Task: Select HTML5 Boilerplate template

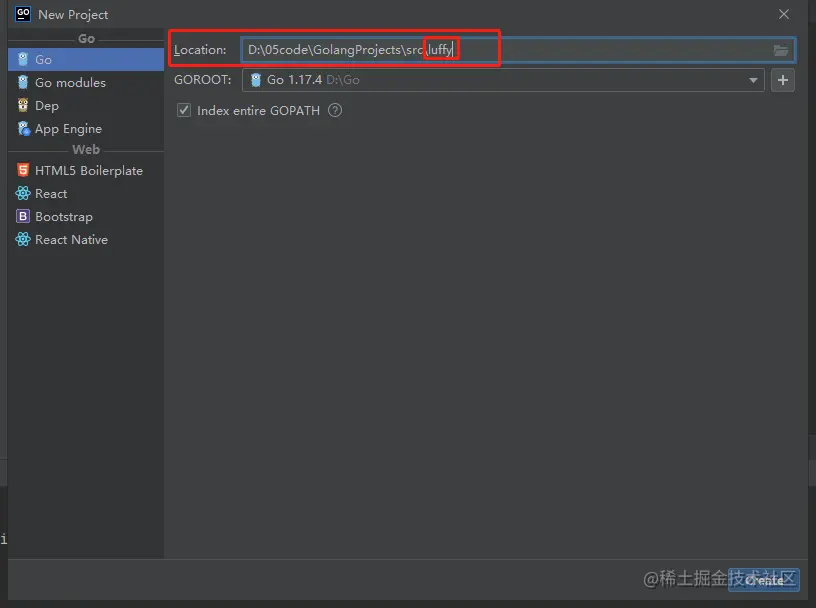Action: [86, 170]
